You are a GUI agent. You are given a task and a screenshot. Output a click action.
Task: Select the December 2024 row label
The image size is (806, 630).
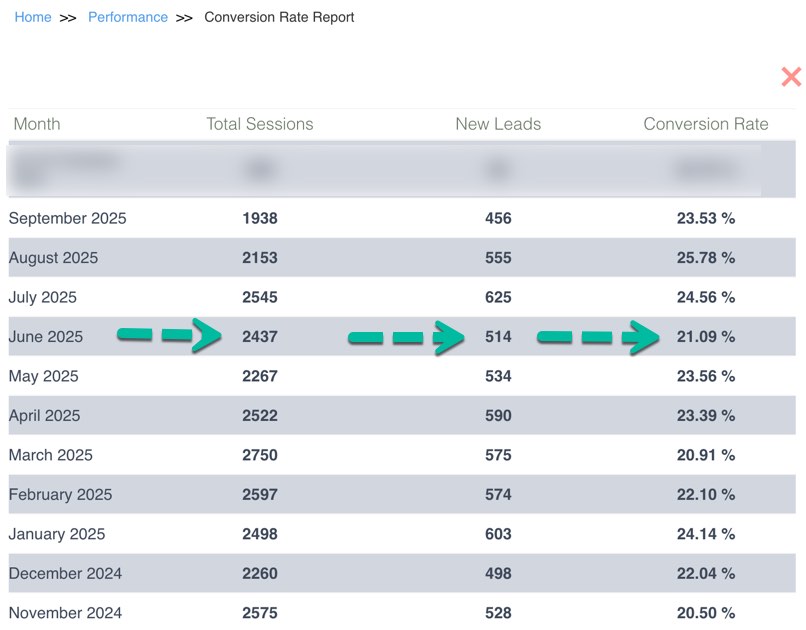pos(66,573)
